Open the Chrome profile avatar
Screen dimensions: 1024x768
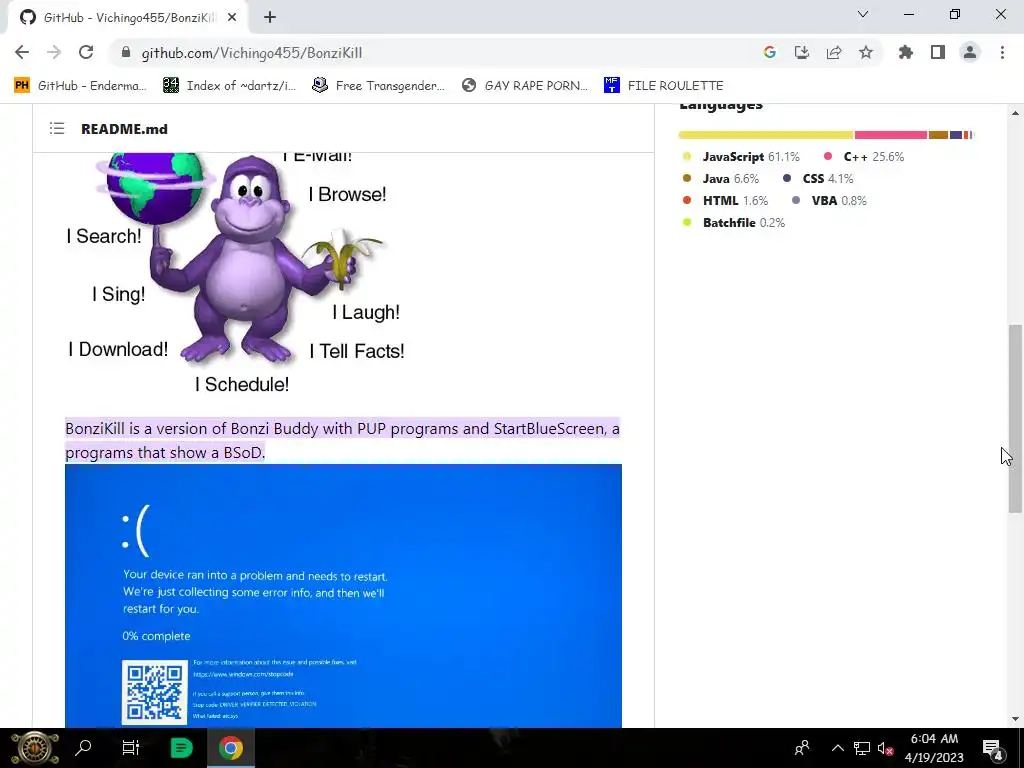970,52
